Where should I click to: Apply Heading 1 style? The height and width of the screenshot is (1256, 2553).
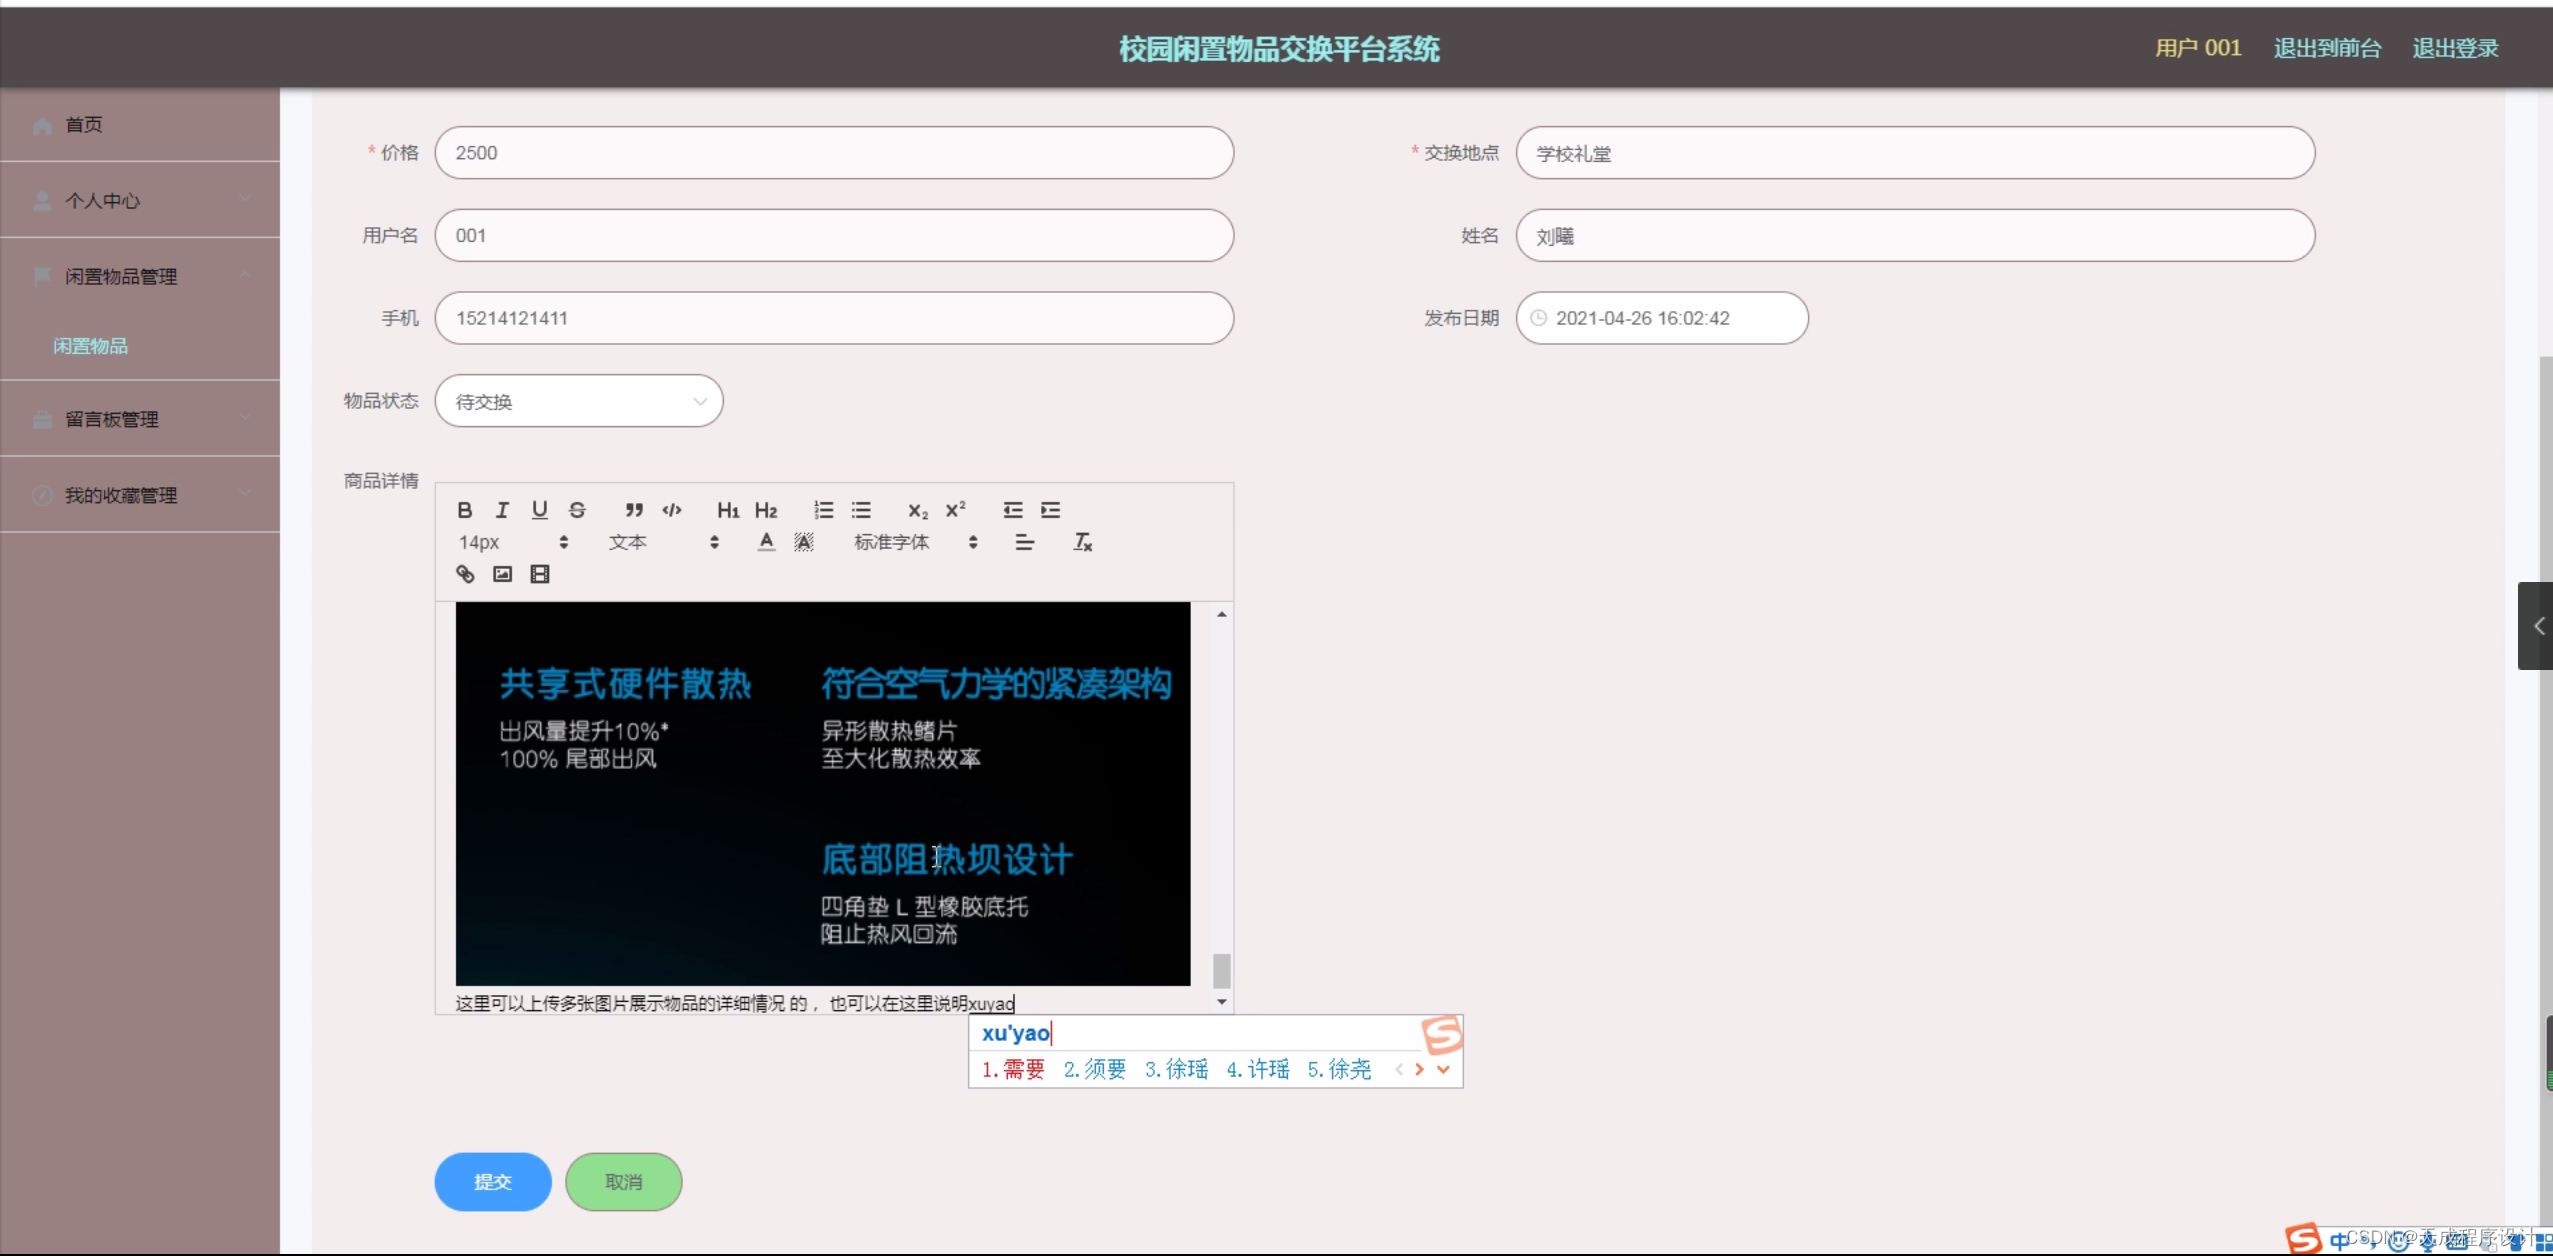[727, 510]
